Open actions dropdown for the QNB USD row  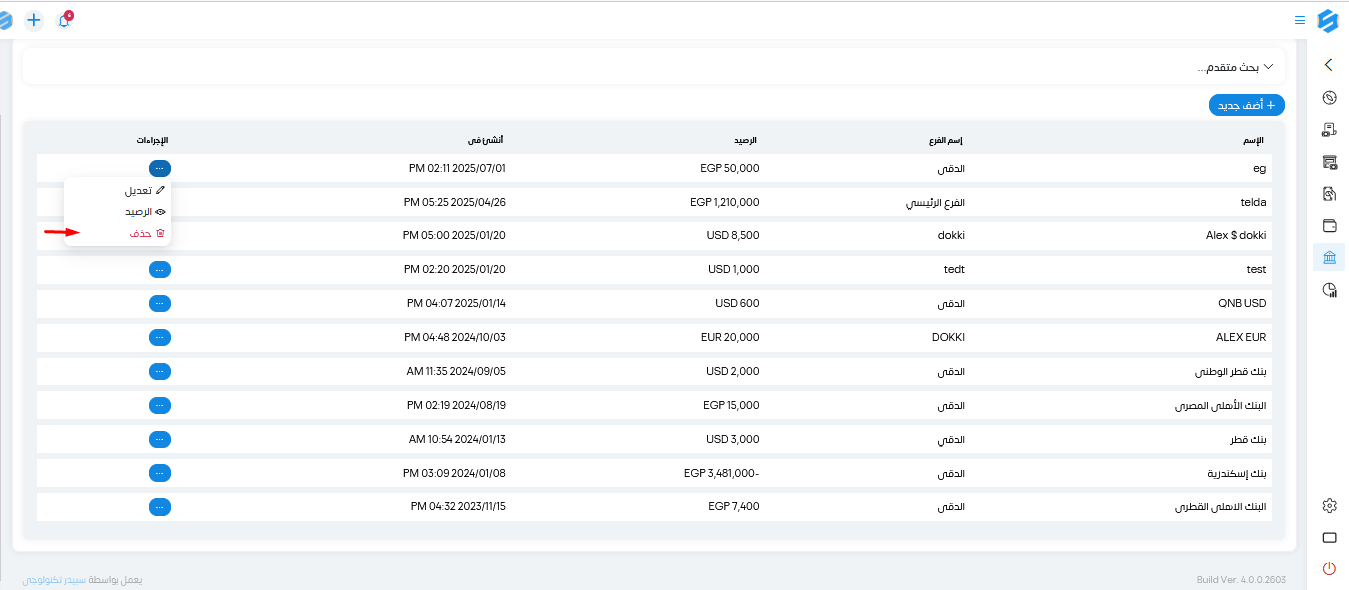coord(160,303)
